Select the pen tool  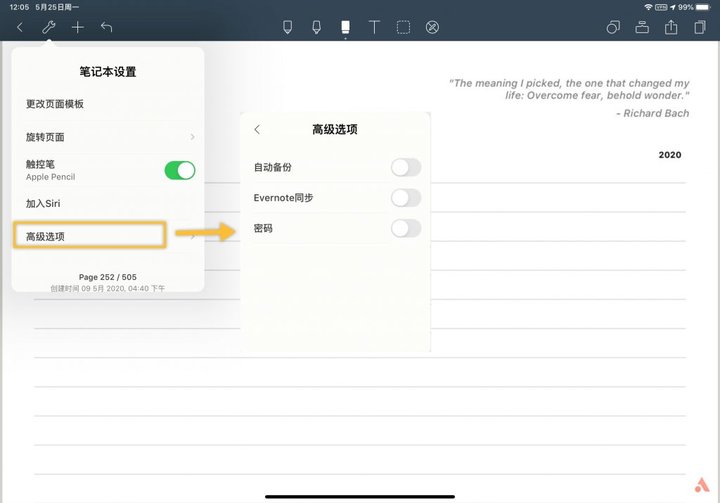pos(287,27)
